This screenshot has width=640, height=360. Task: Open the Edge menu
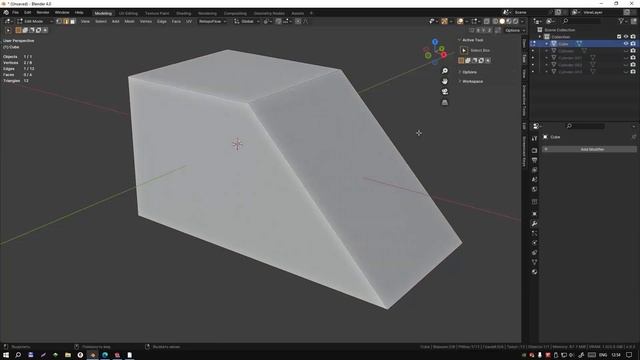(162, 21)
